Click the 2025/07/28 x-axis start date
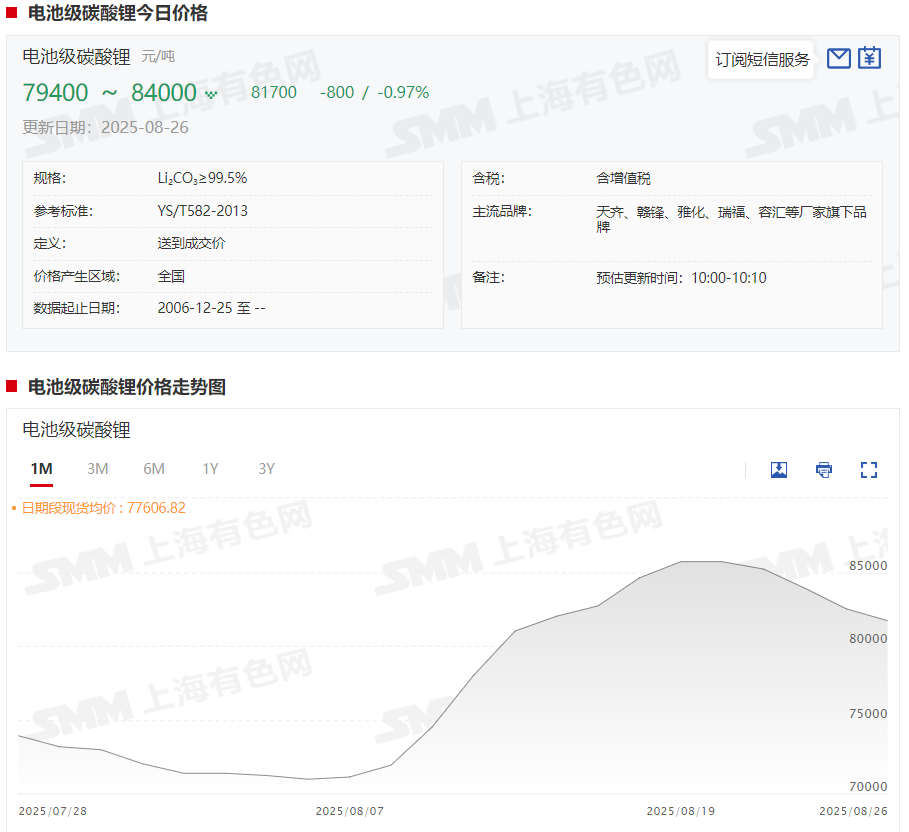 tap(53, 811)
